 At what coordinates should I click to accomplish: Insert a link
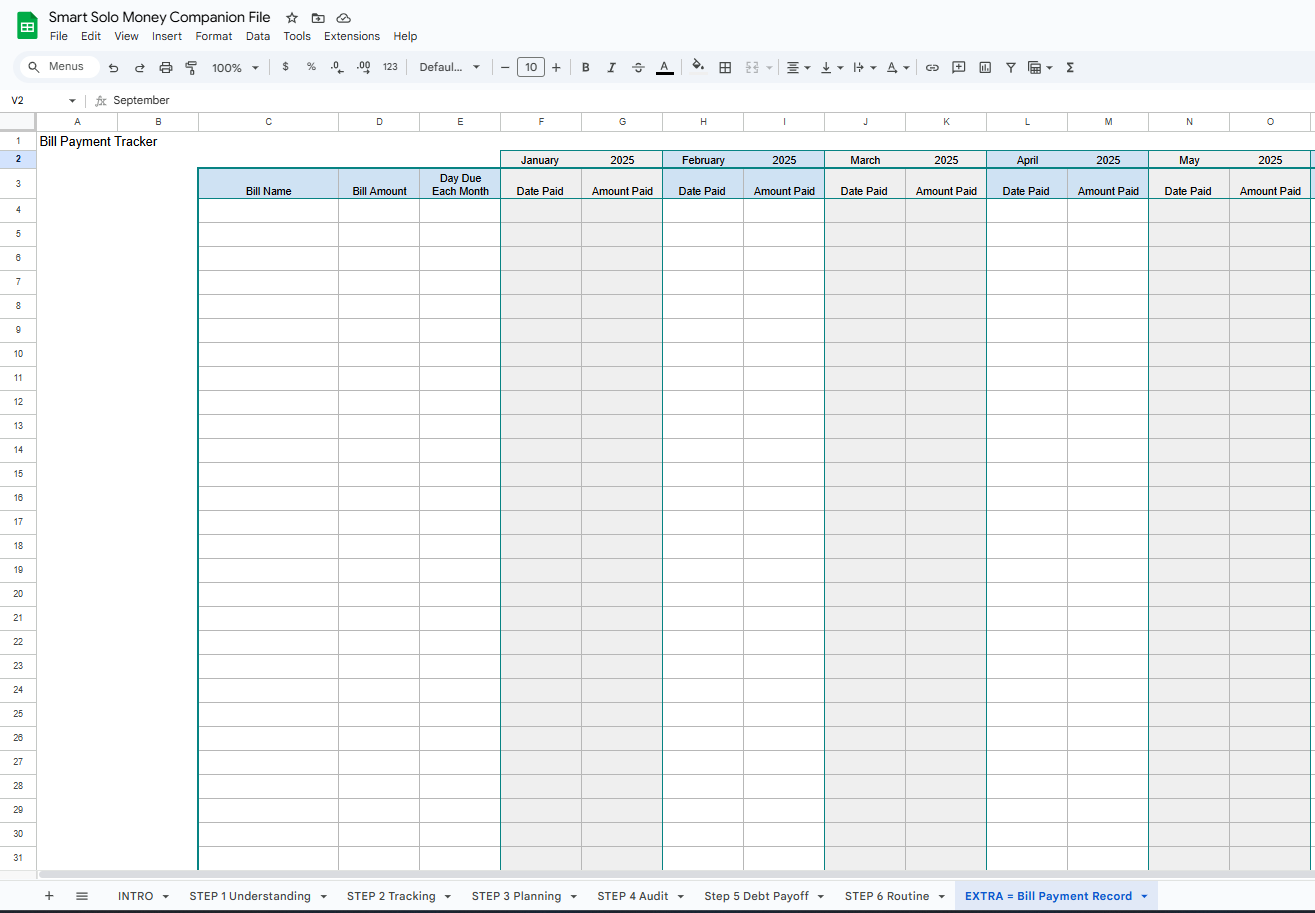[x=932, y=67]
